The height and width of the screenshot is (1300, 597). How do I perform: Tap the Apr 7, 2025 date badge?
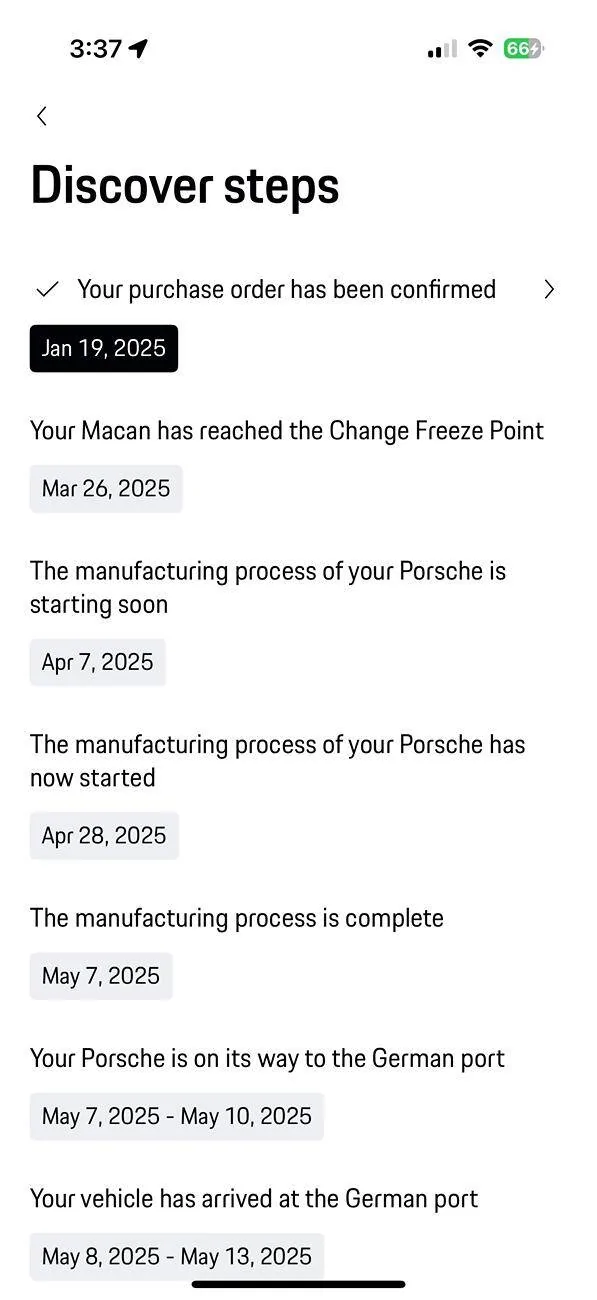click(98, 662)
